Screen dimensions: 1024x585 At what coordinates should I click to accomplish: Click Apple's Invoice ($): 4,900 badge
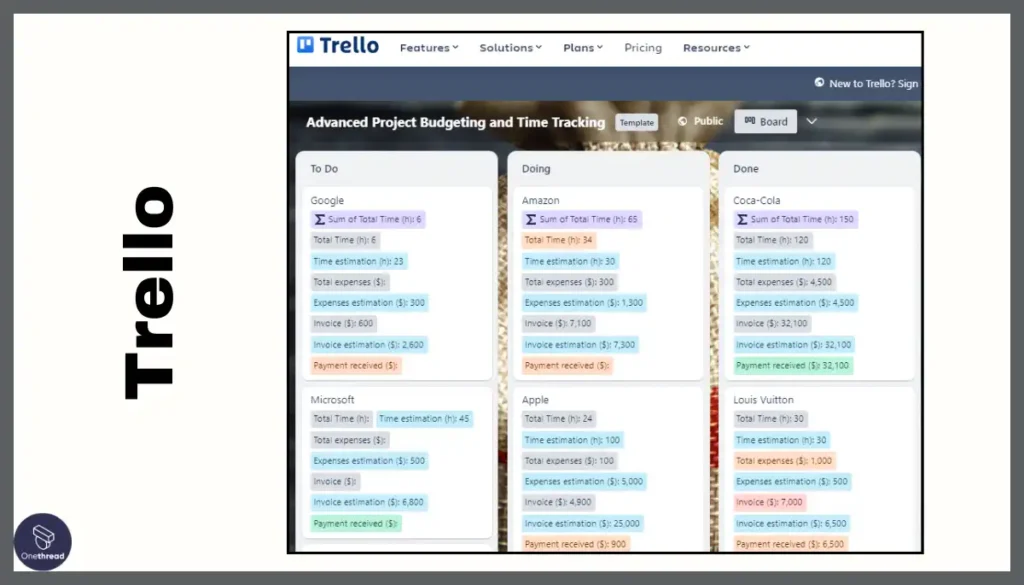coord(558,502)
